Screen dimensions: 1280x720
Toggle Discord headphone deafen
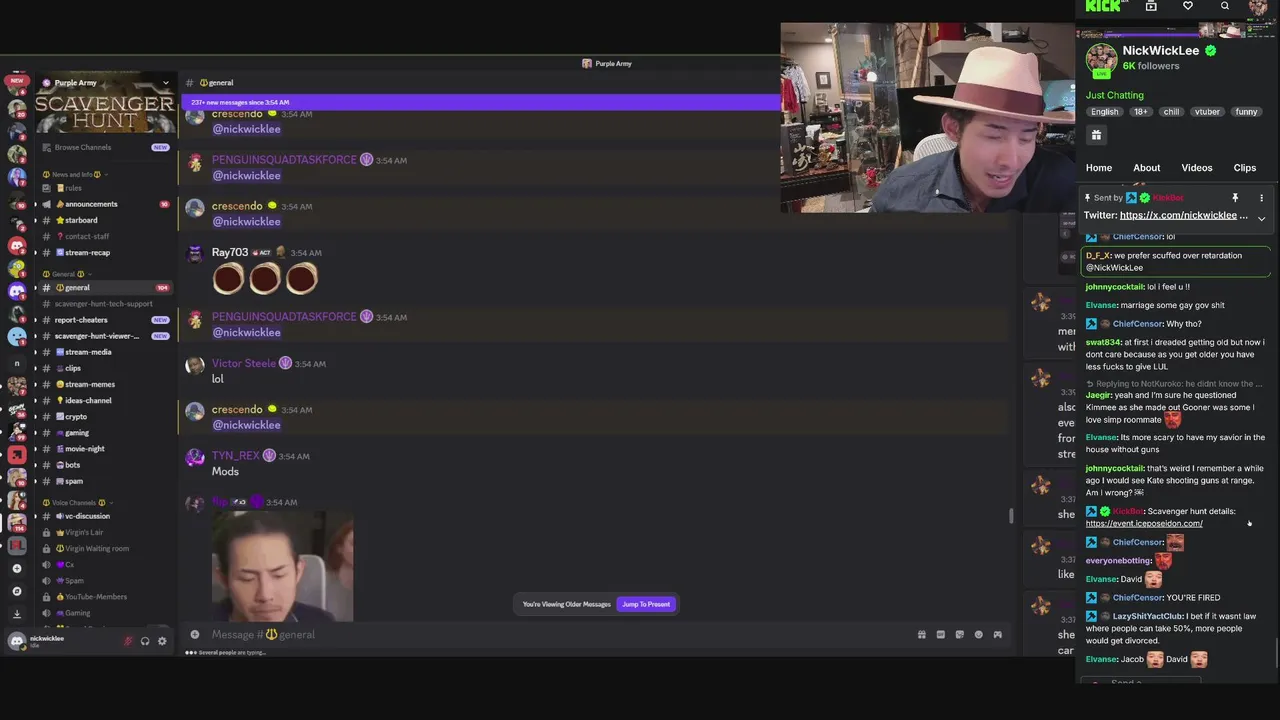click(145, 641)
